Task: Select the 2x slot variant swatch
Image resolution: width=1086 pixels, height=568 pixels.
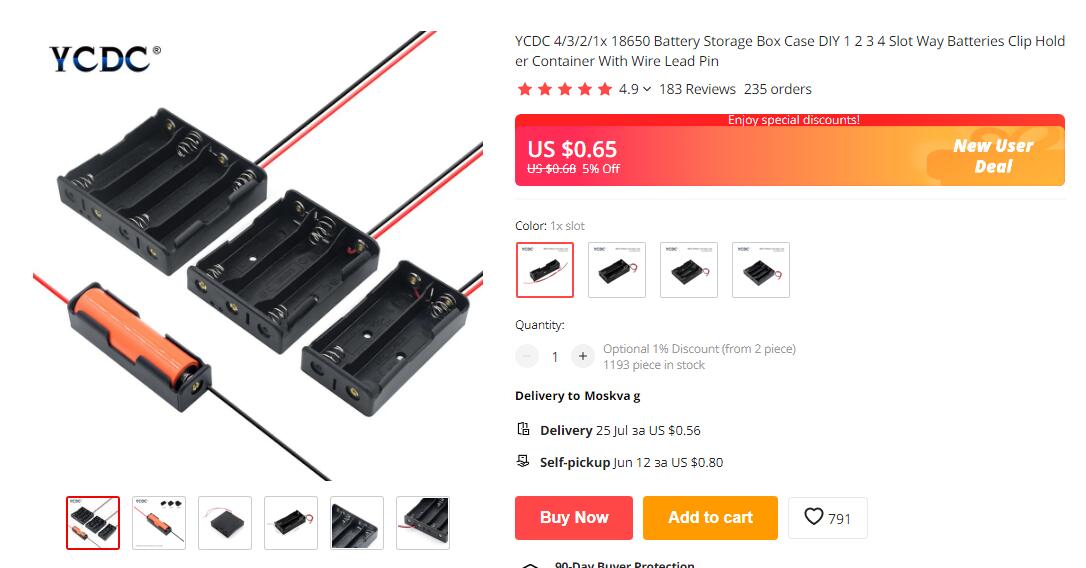Action: (x=617, y=269)
